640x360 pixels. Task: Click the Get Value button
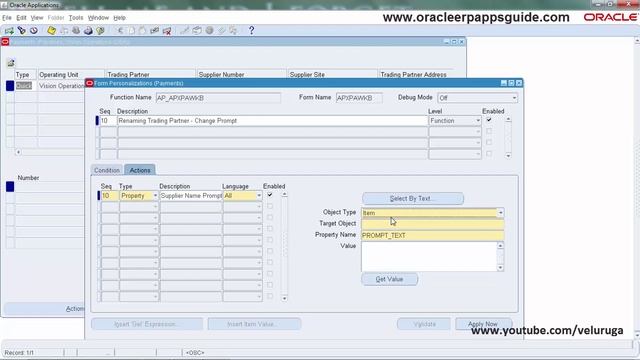click(x=389, y=279)
